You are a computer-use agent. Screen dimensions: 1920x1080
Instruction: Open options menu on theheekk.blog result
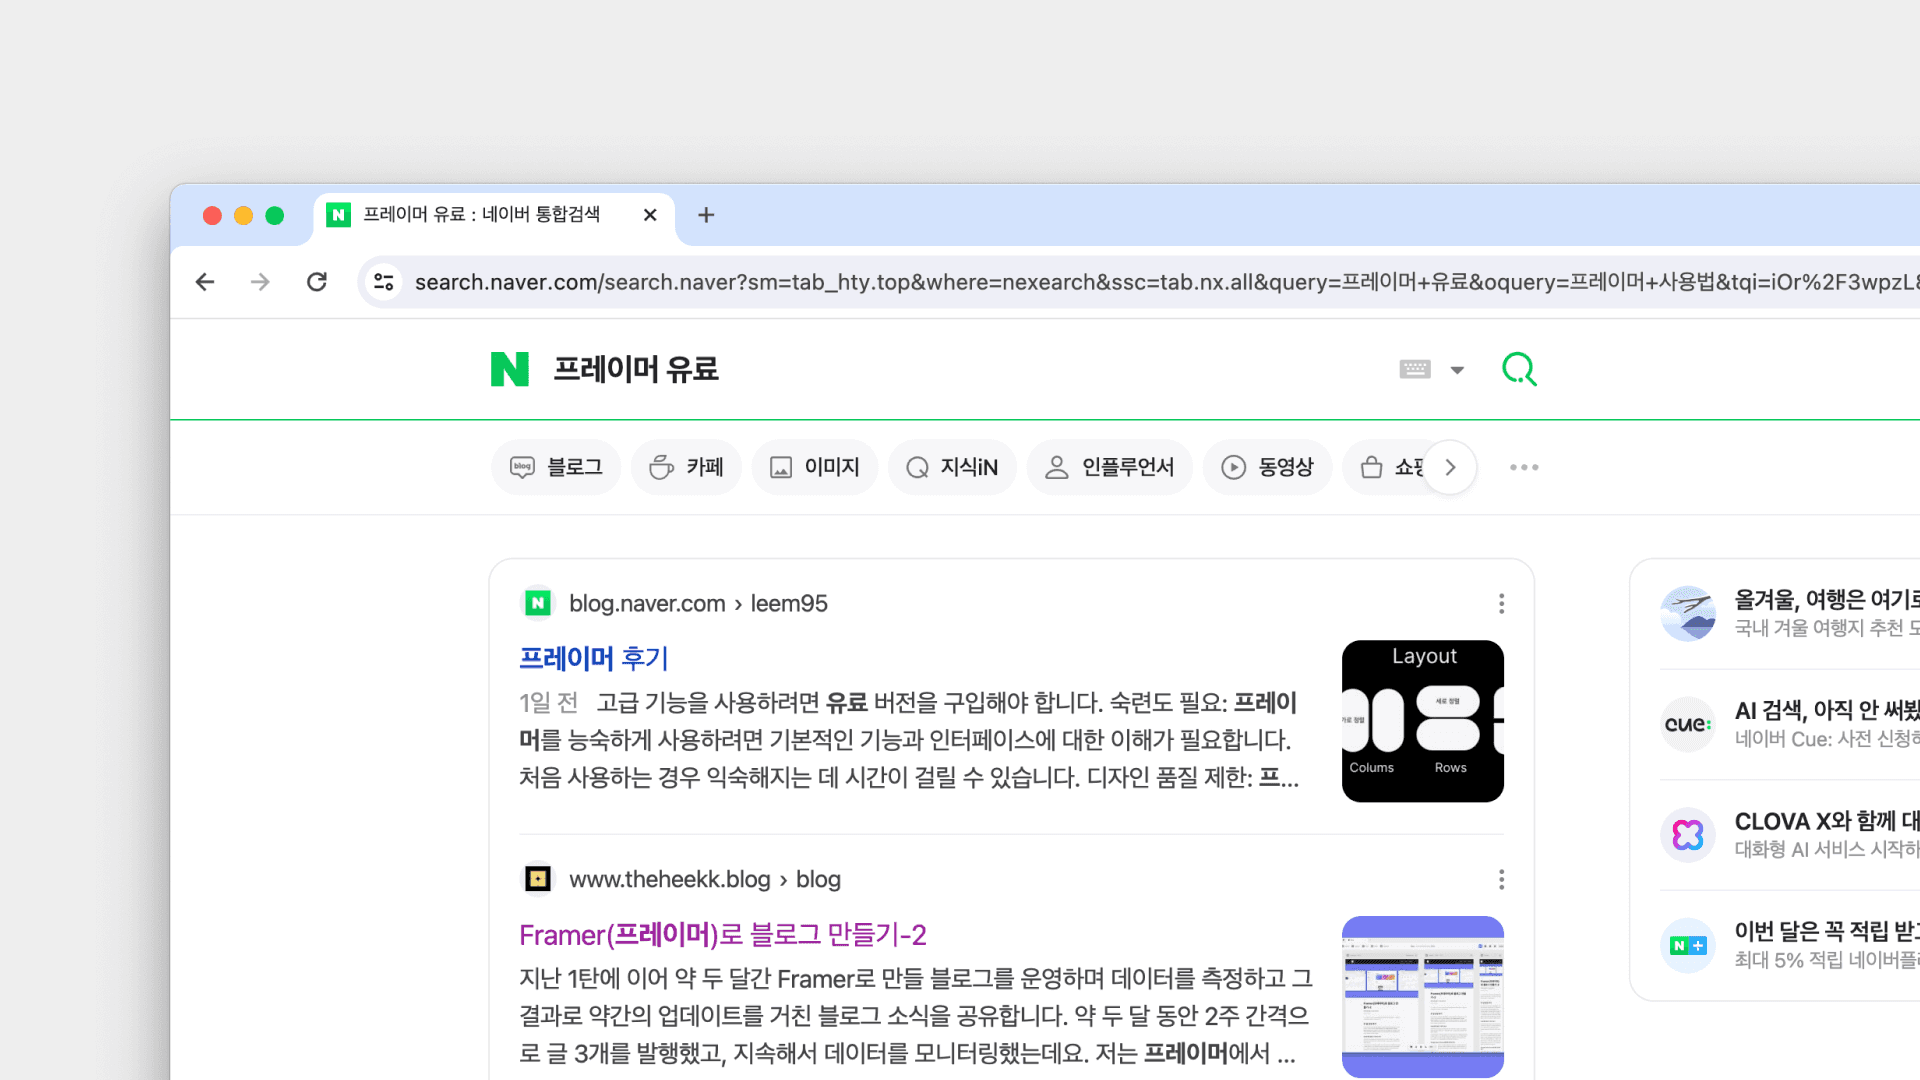pos(1501,880)
